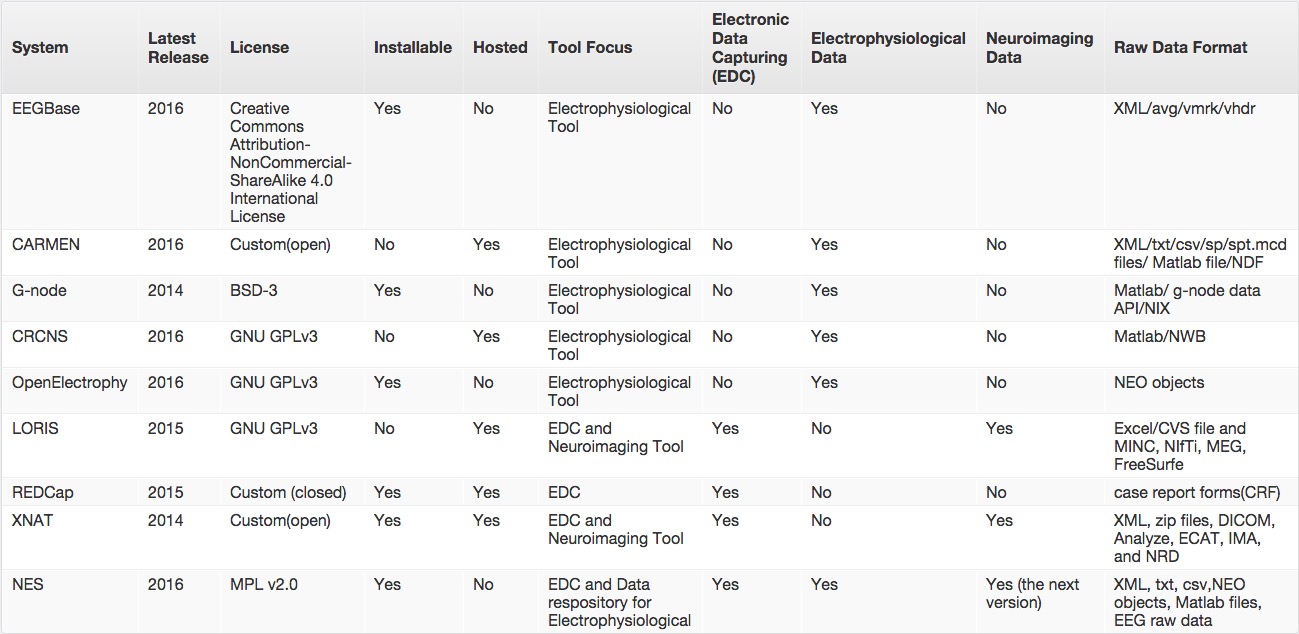This screenshot has width=1299, height=634.
Task: Click the CRCNS system name
Action: (x=40, y=336)
